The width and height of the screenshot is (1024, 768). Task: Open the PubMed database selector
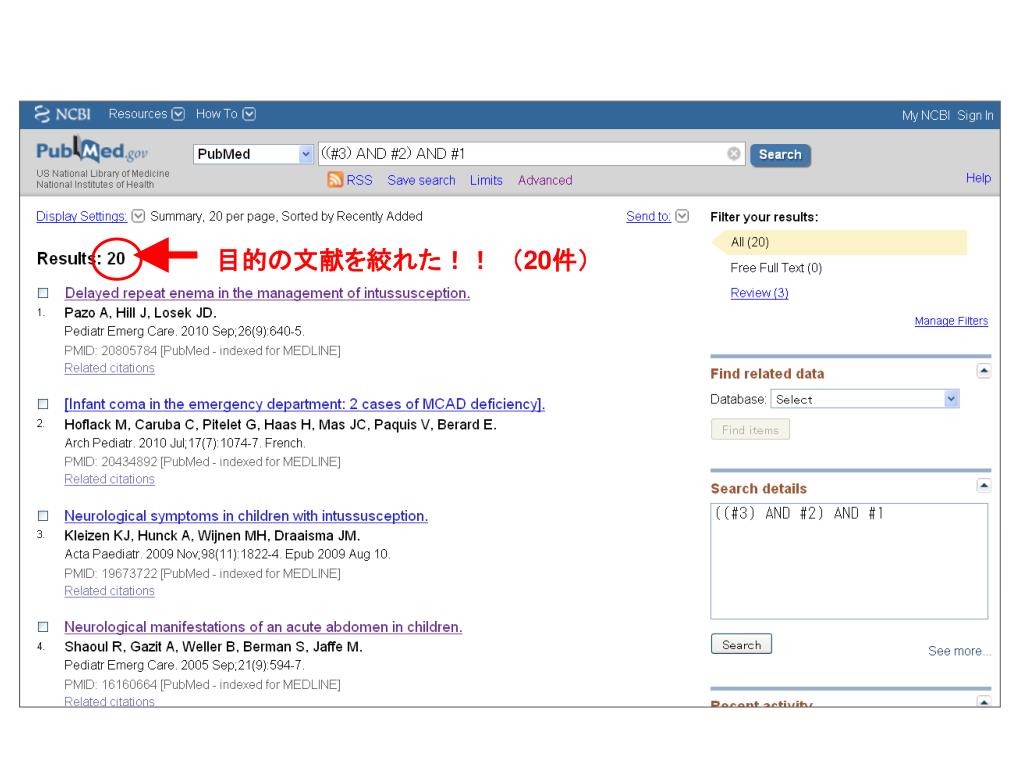pyautogui.click(x=253, y=154)
